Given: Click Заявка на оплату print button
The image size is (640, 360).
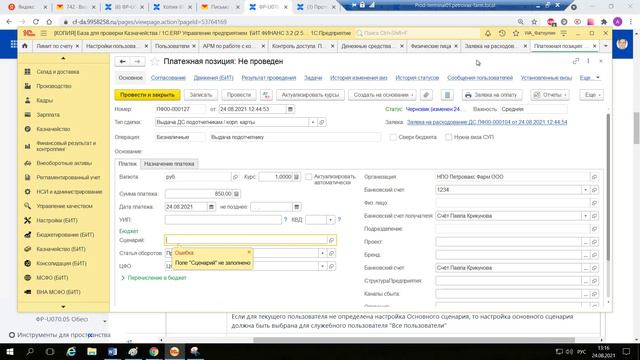Looking at the screenshot, I should coord(492,95).
